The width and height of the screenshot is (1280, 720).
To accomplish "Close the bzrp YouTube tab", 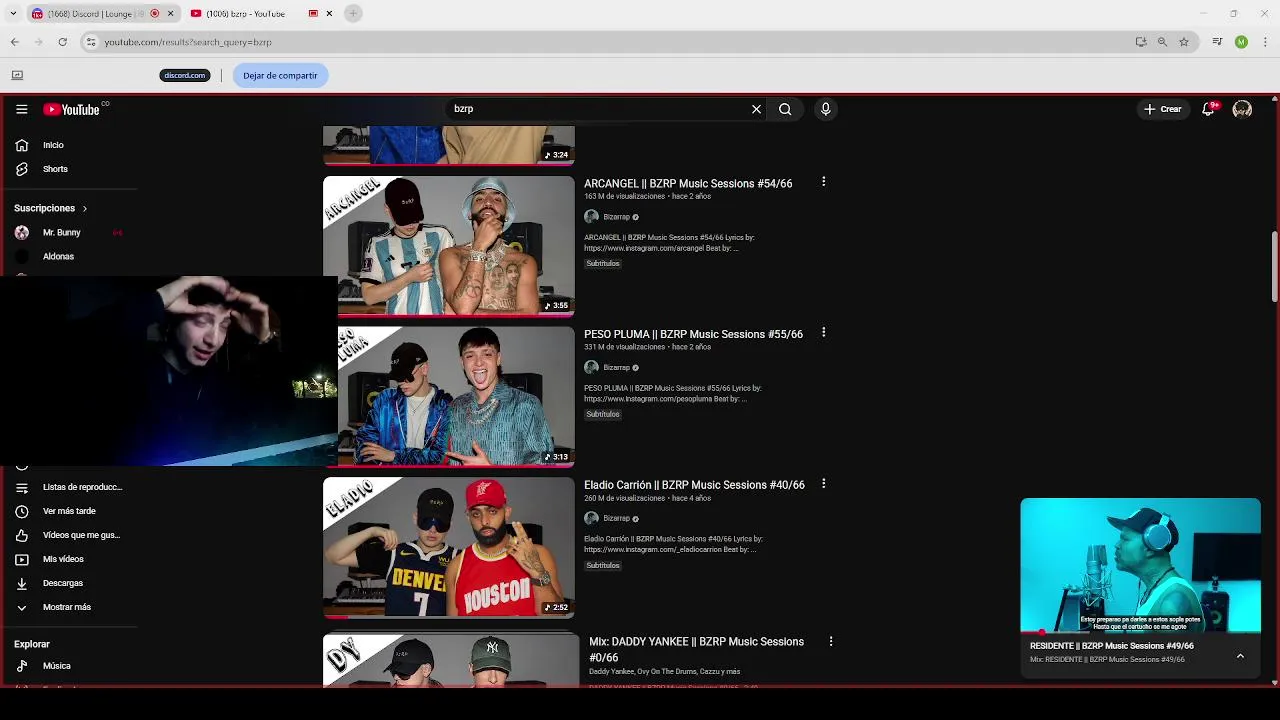I will pos(329,13).
